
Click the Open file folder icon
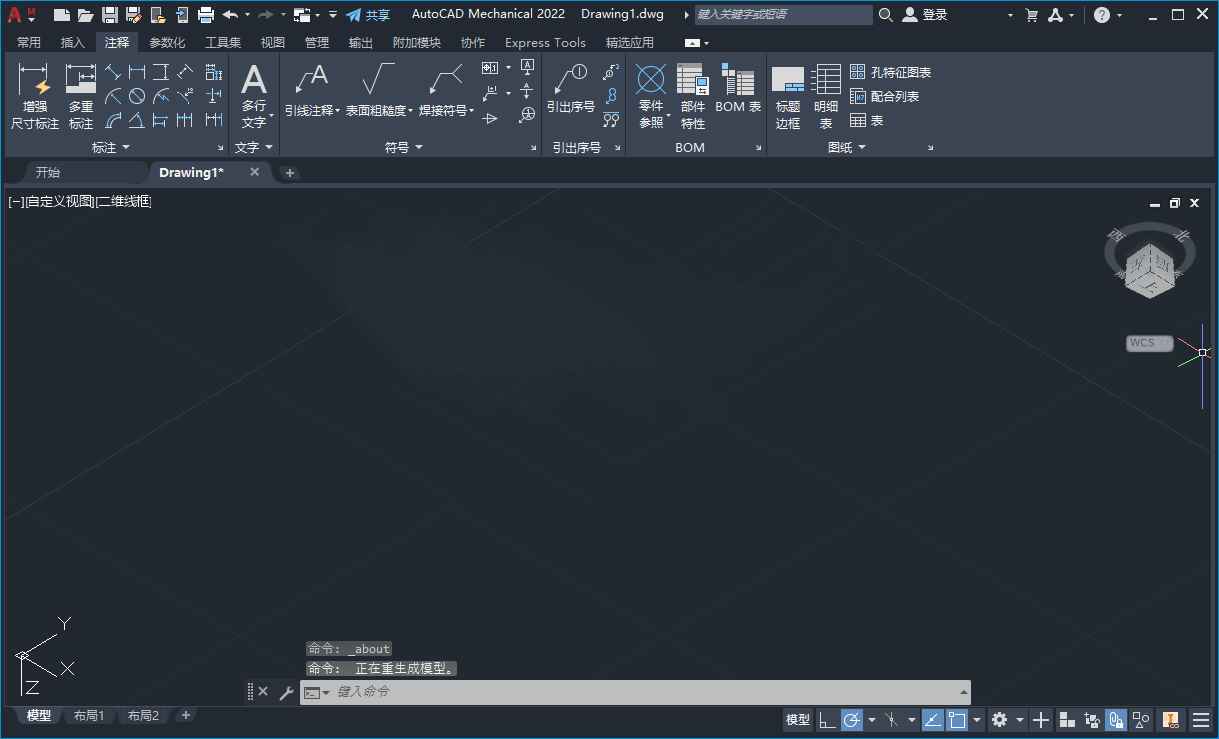click(x=86, y=15)
